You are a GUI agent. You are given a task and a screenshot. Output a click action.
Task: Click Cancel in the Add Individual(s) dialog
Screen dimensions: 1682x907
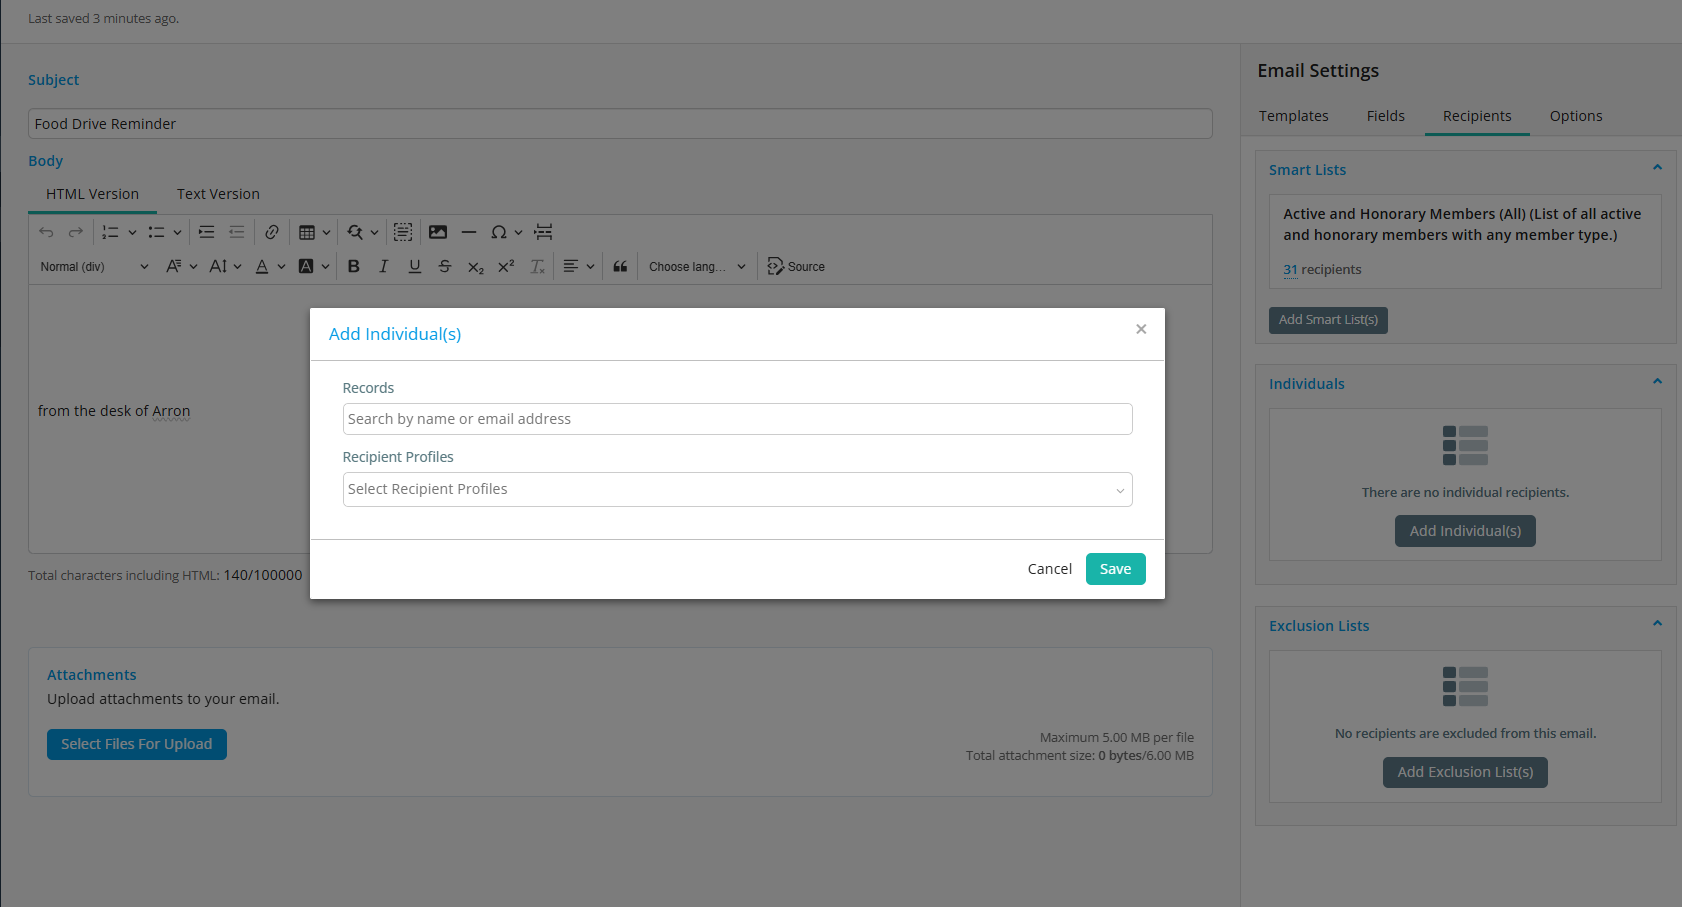point(1049,569)
